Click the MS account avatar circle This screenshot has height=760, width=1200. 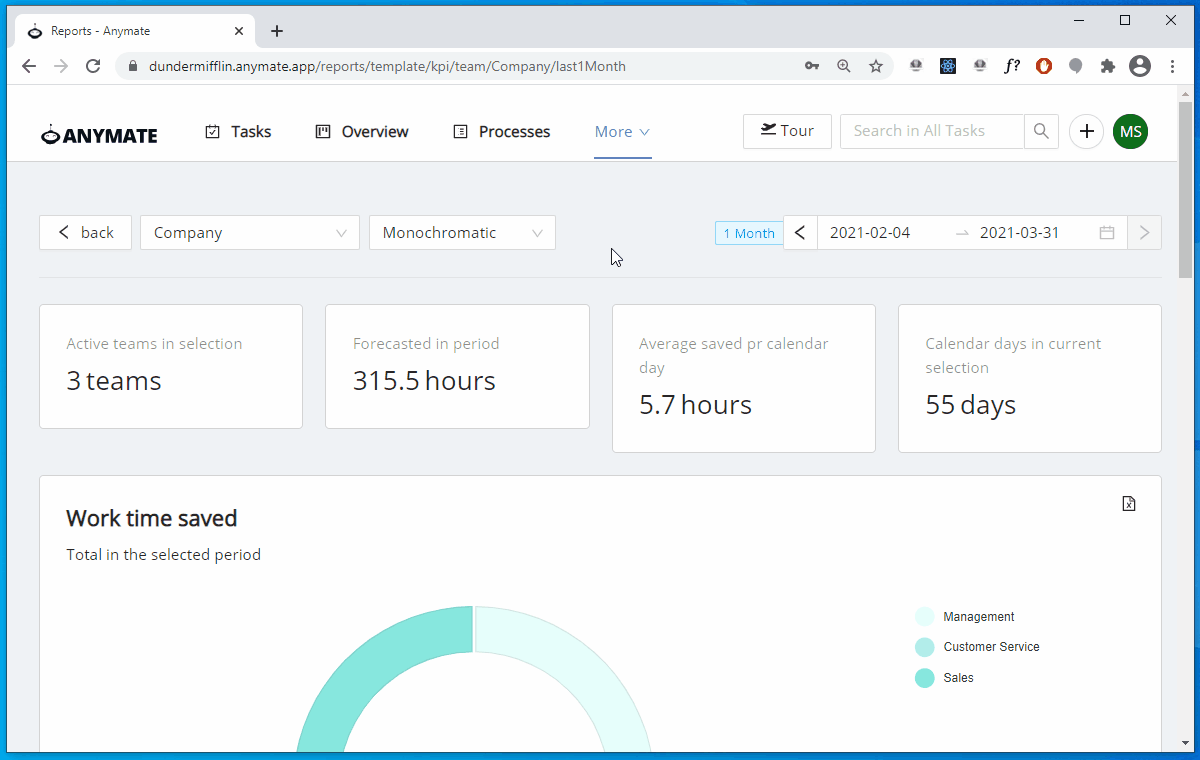tap(1130, 131)
